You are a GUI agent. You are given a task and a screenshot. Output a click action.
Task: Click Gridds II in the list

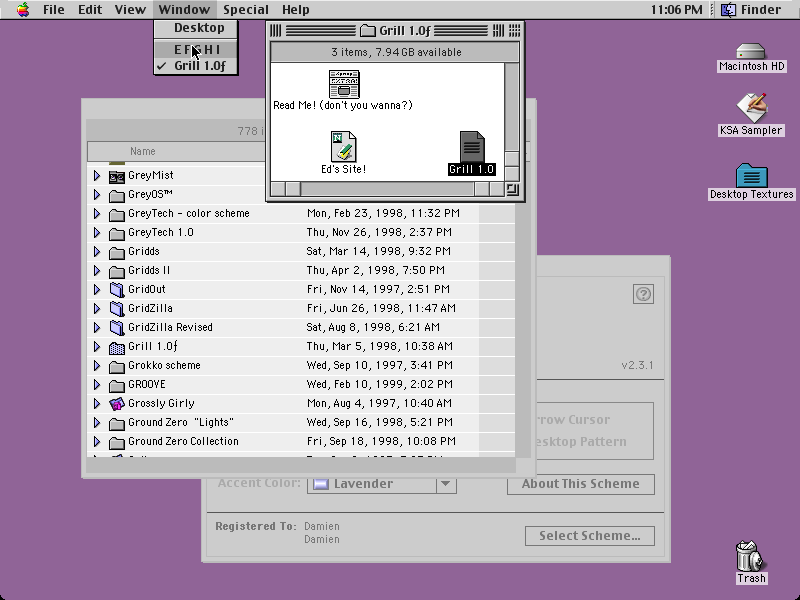tap(149, 270)
